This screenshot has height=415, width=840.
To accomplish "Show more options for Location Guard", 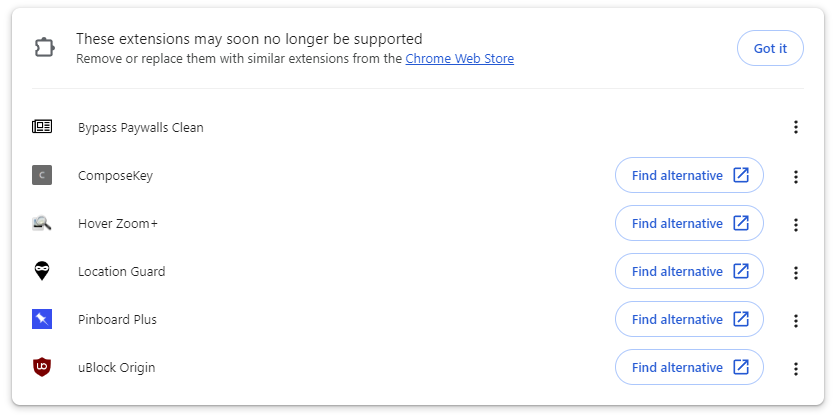I will [x=796, y=273].
